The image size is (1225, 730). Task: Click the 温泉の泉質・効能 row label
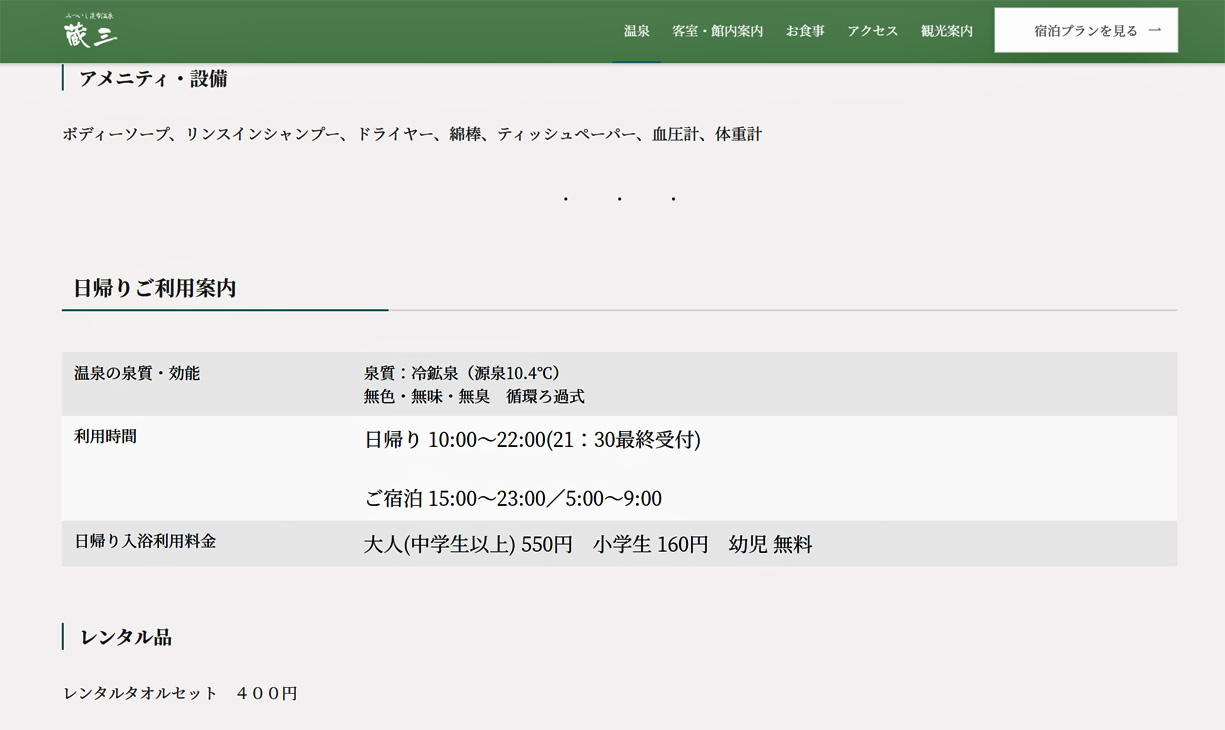pyautogui.click(x=137, y=373)
